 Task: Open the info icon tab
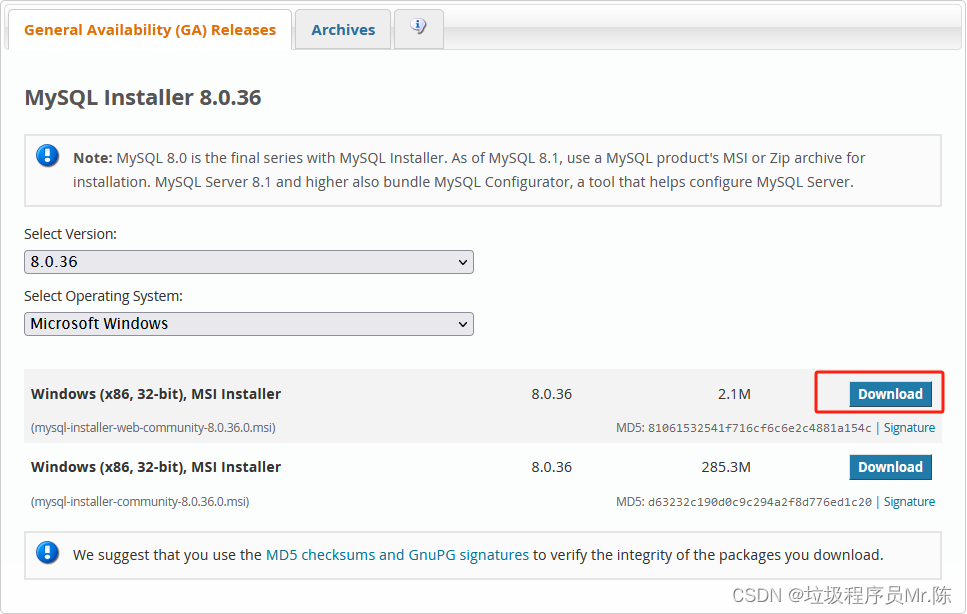point(418,28)
